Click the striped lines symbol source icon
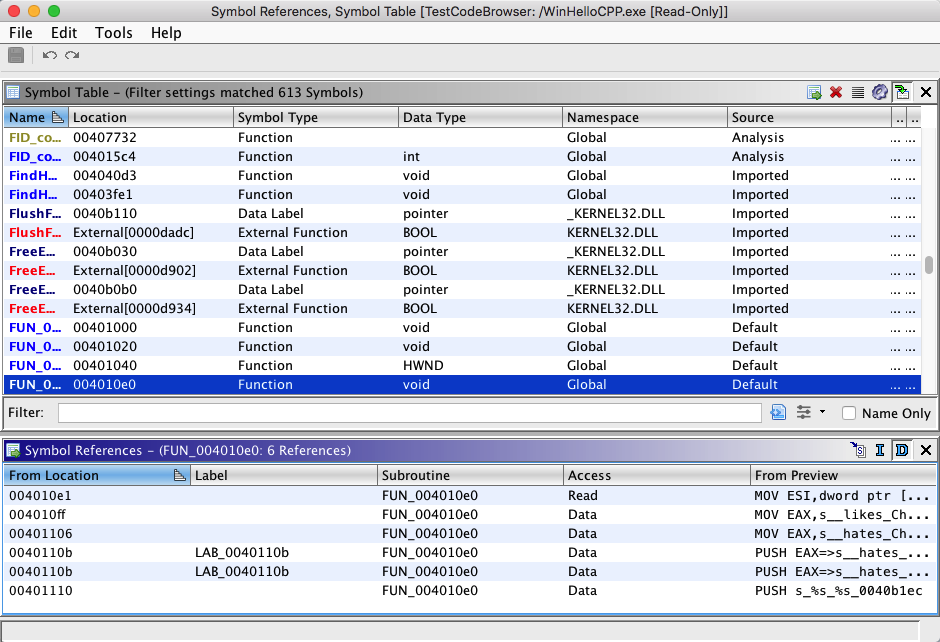 coord(857,92)
